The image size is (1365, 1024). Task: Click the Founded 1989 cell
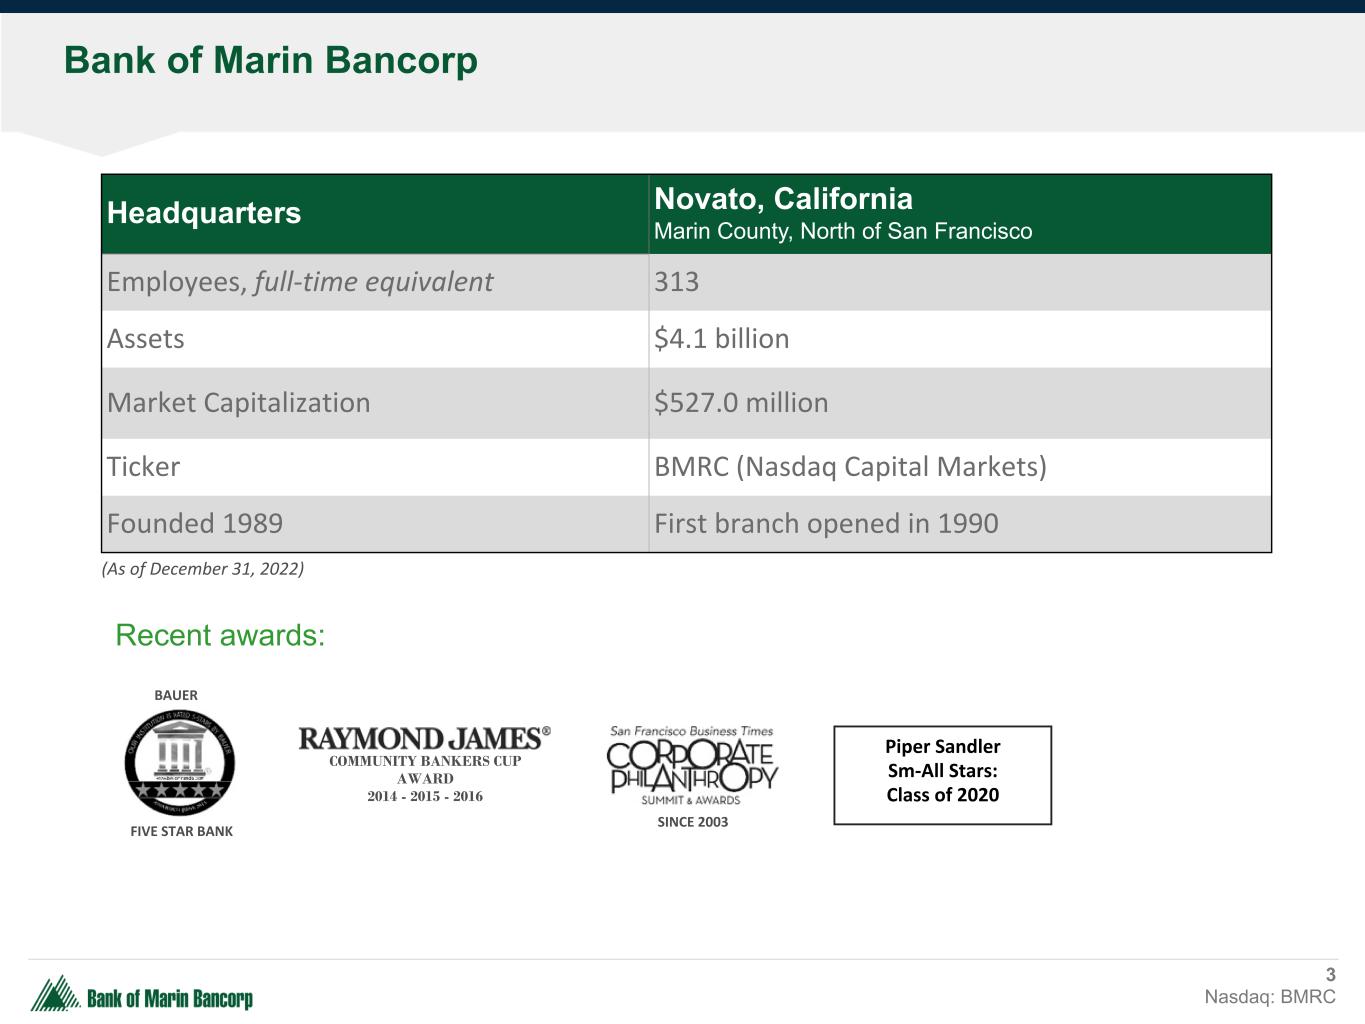coord(195,524)
